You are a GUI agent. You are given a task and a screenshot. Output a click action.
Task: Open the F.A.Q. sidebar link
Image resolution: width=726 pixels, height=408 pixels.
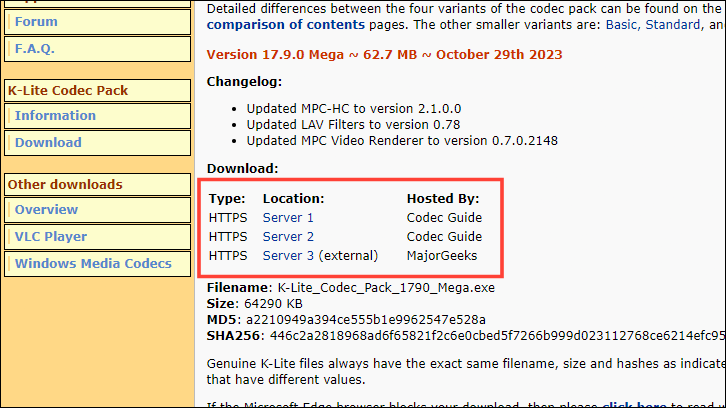[35, 49]
